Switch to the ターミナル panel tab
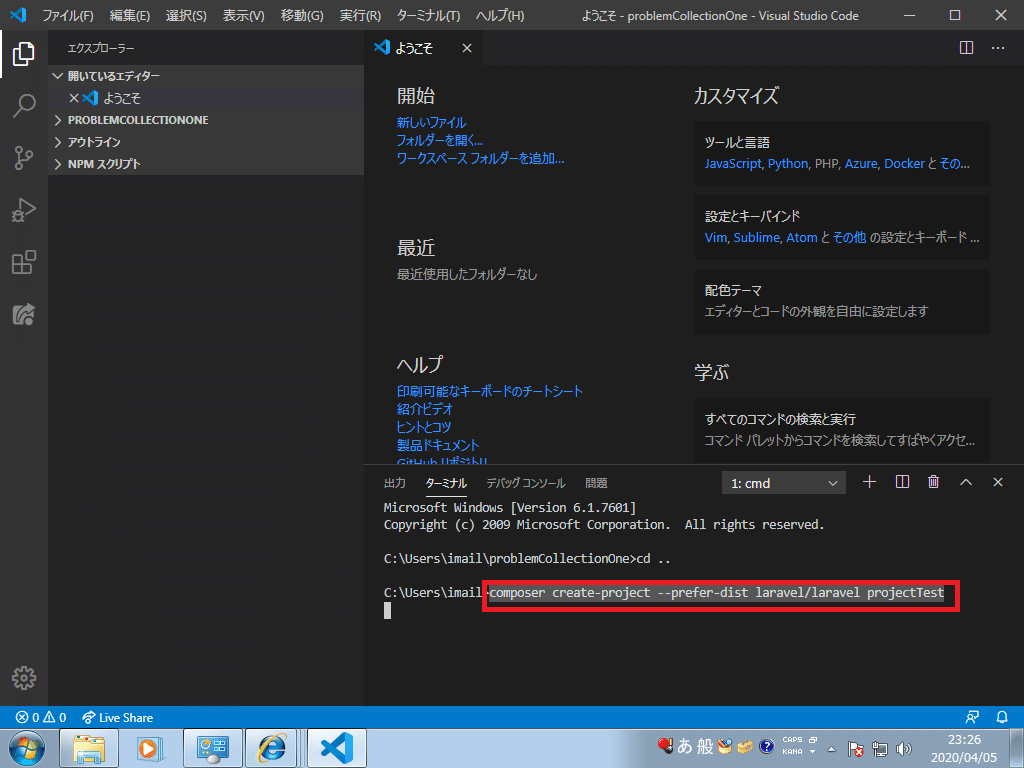The width and height of the screenshot is (1024, 768). coord(446,483)
